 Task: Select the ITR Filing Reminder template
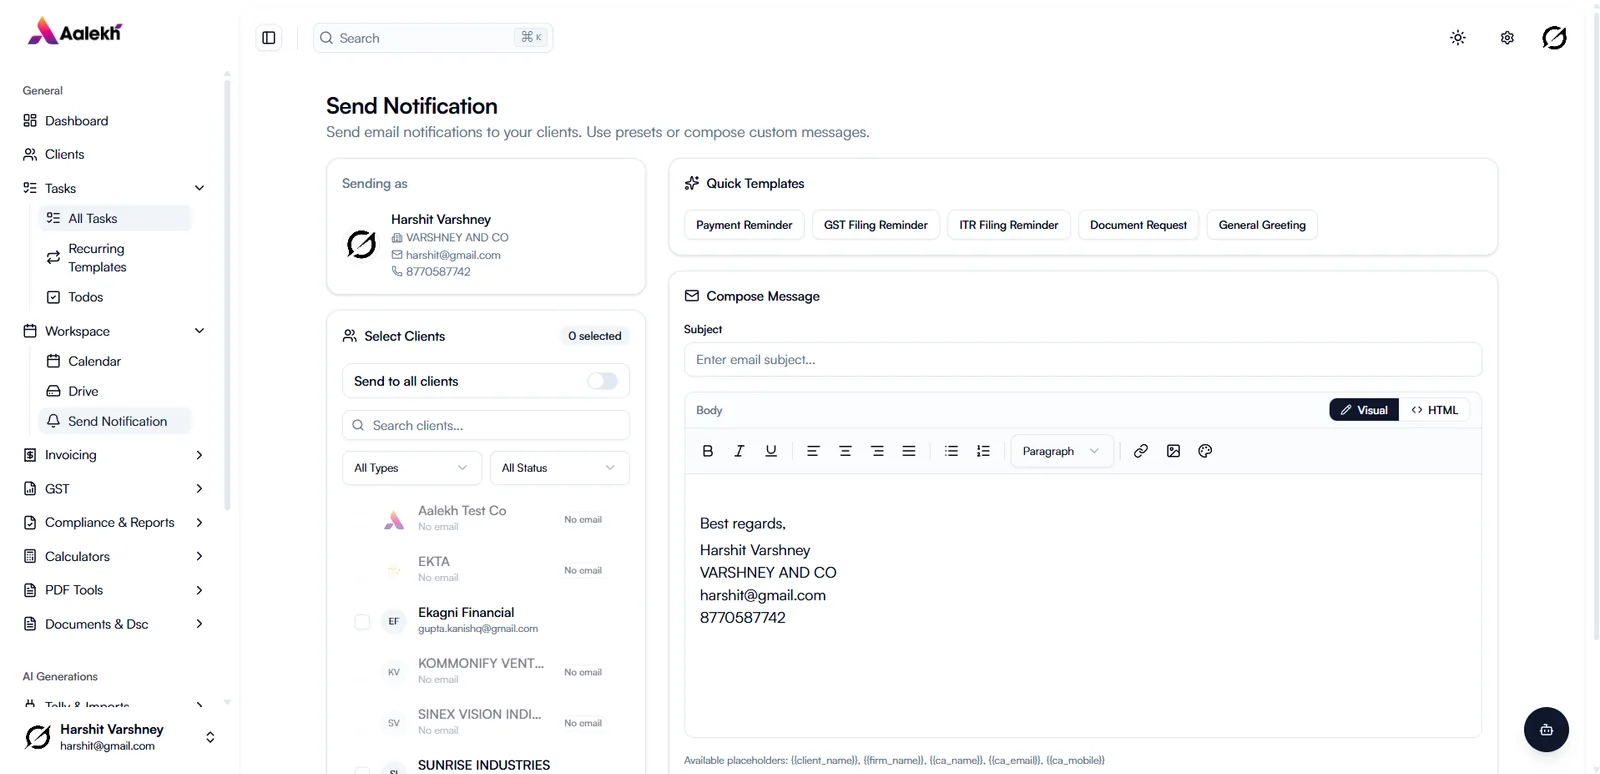pyautogui.click(x=1009, y=225)
